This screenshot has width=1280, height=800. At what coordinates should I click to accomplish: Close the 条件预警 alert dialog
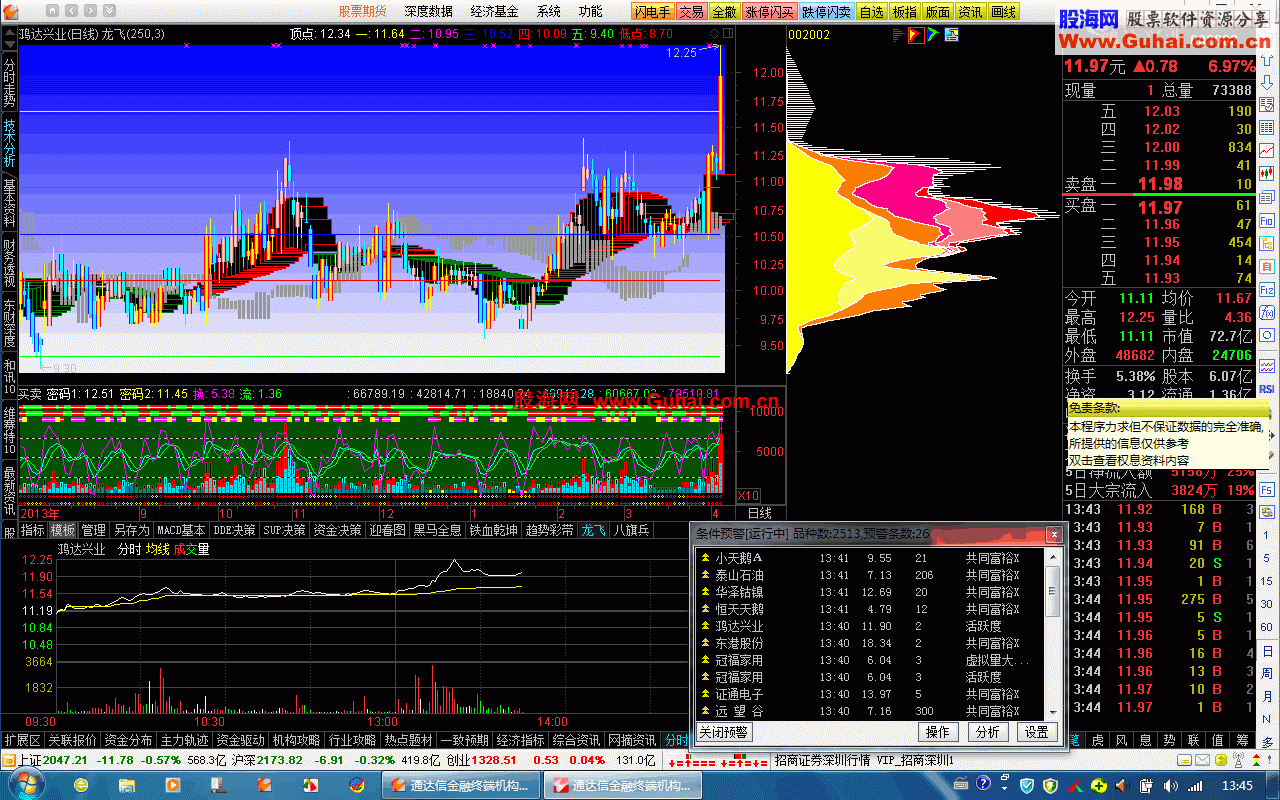coord(1052,534)
